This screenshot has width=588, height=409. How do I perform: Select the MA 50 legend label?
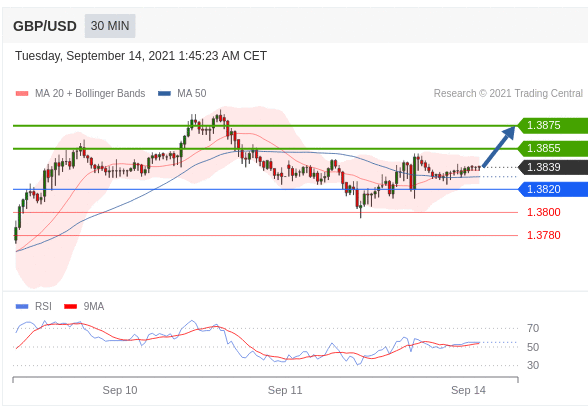click(192, 93)
